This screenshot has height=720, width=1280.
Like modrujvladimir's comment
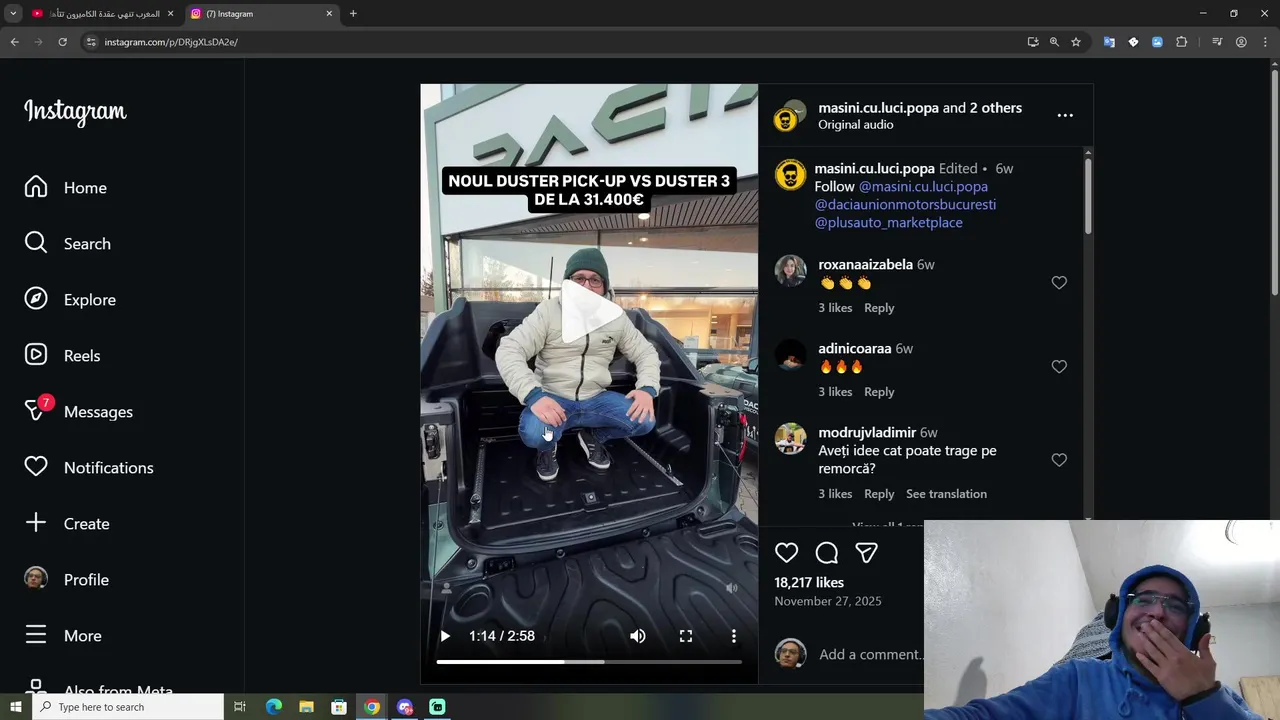coord(1059,460)
